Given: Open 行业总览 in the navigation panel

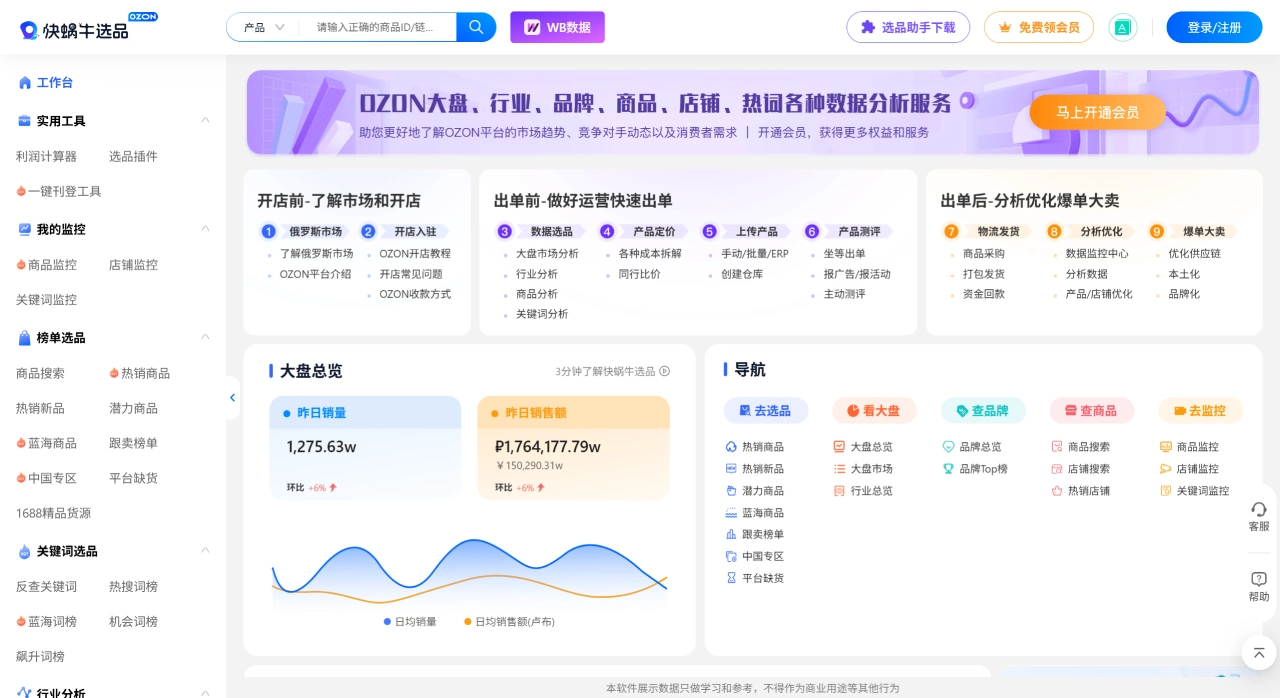Looking at the screenshot, I should 863,491.
